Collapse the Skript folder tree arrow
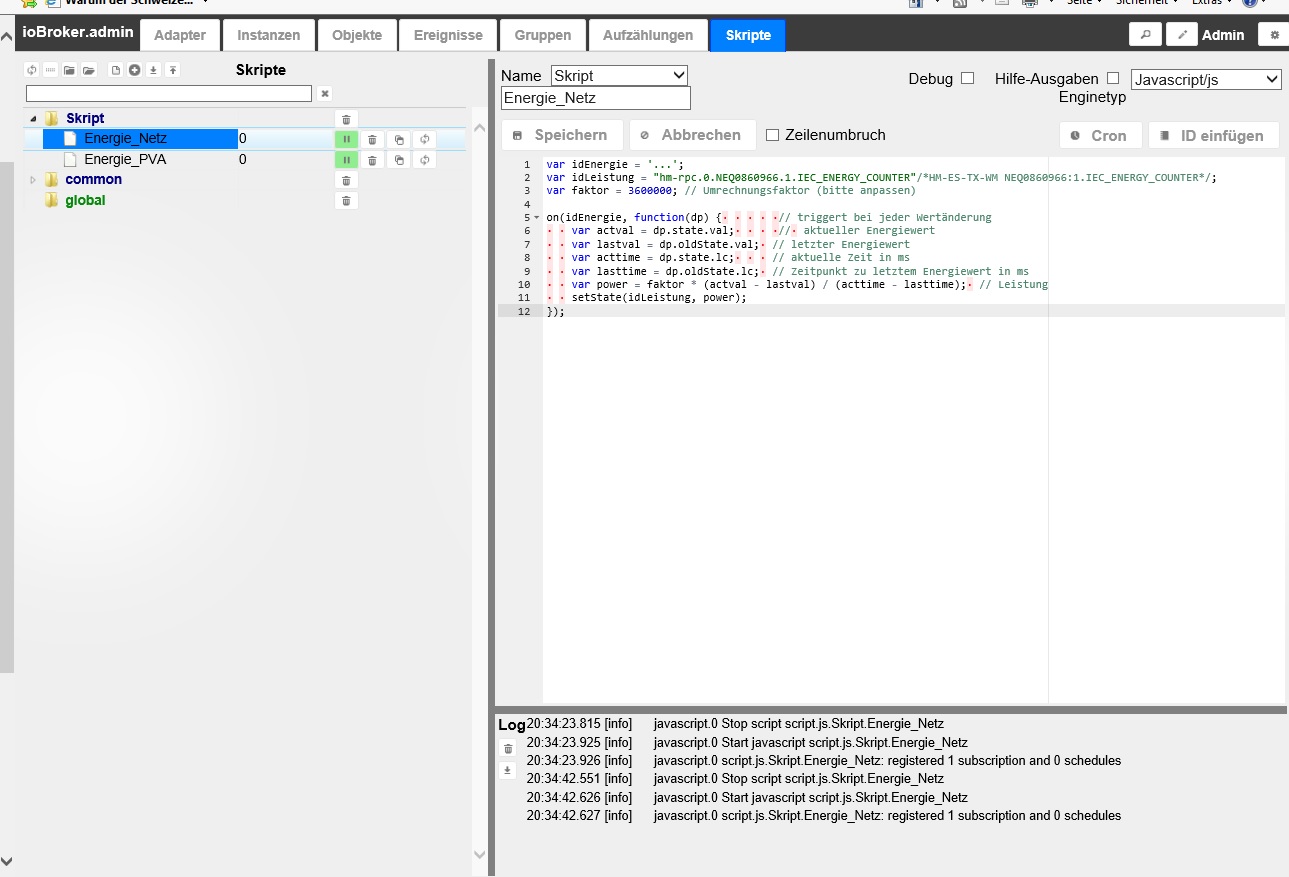Screen dimensions: 1289x877 [33, 119]
